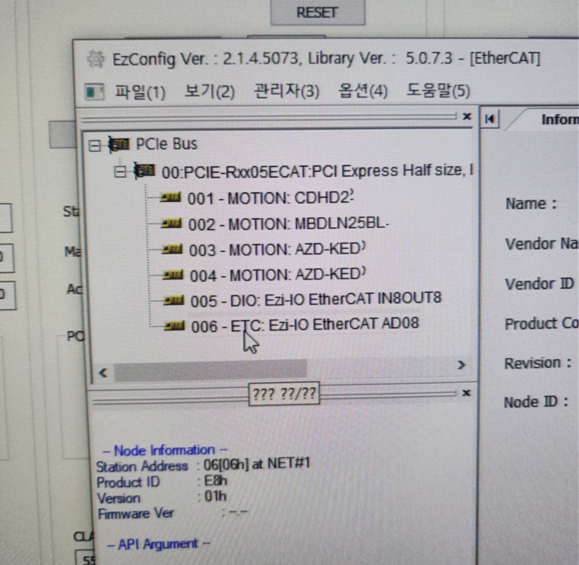Open the 관리자(3) menu

[x=287, y=90]
